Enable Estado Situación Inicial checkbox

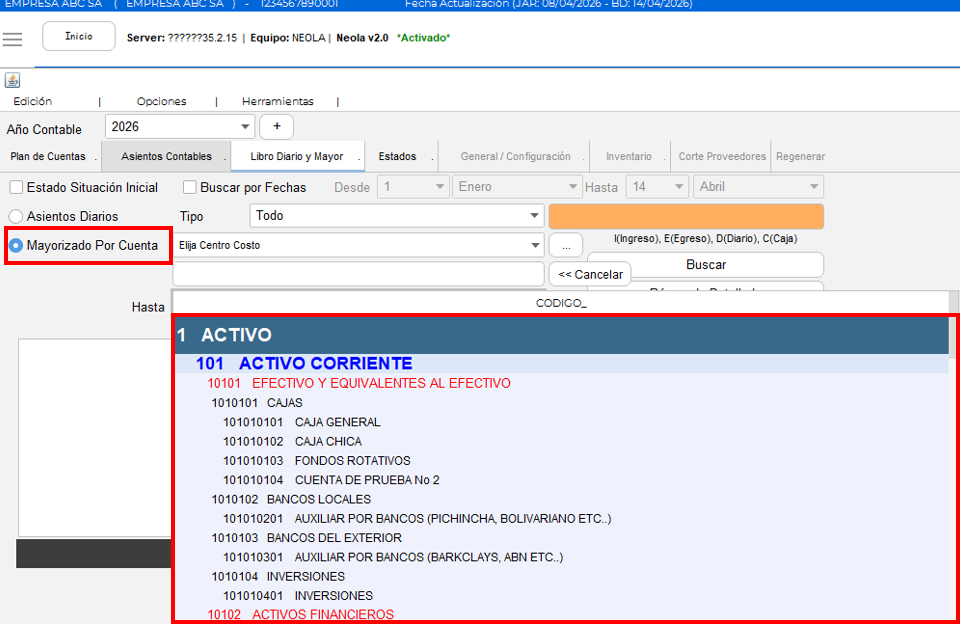tap(17, 187)
